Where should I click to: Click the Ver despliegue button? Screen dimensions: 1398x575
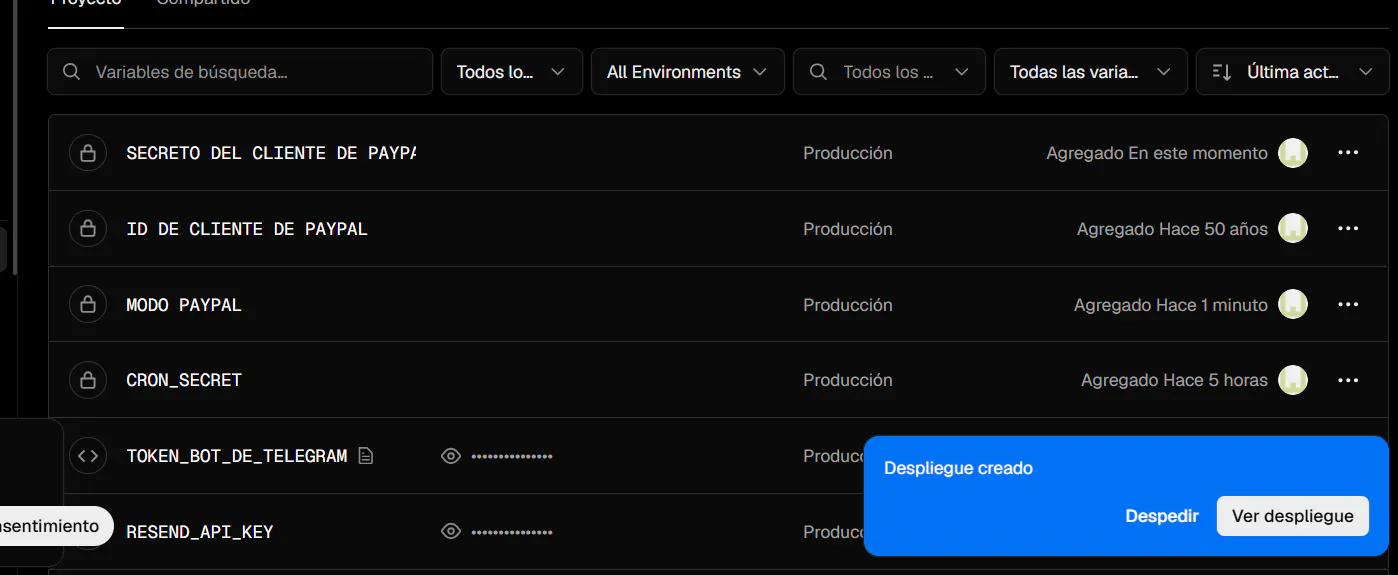click(x=1292, y=516)
